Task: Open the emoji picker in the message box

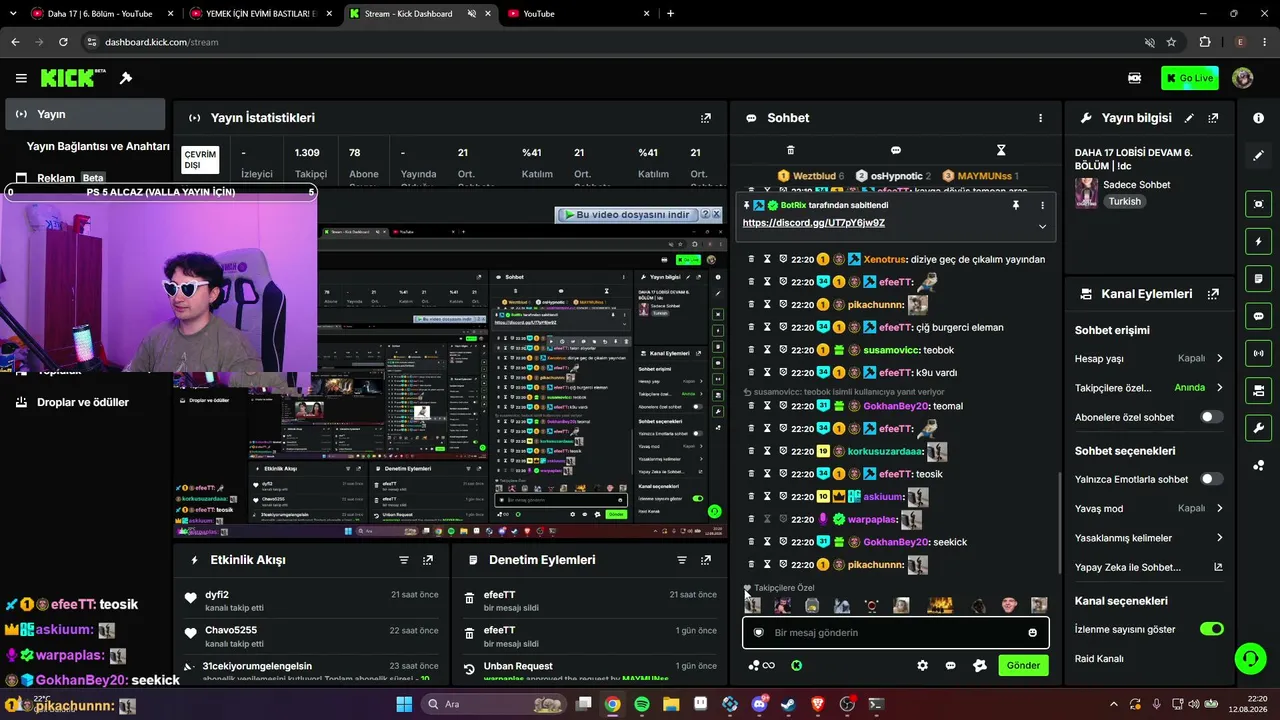Action: coord(1032,632)
